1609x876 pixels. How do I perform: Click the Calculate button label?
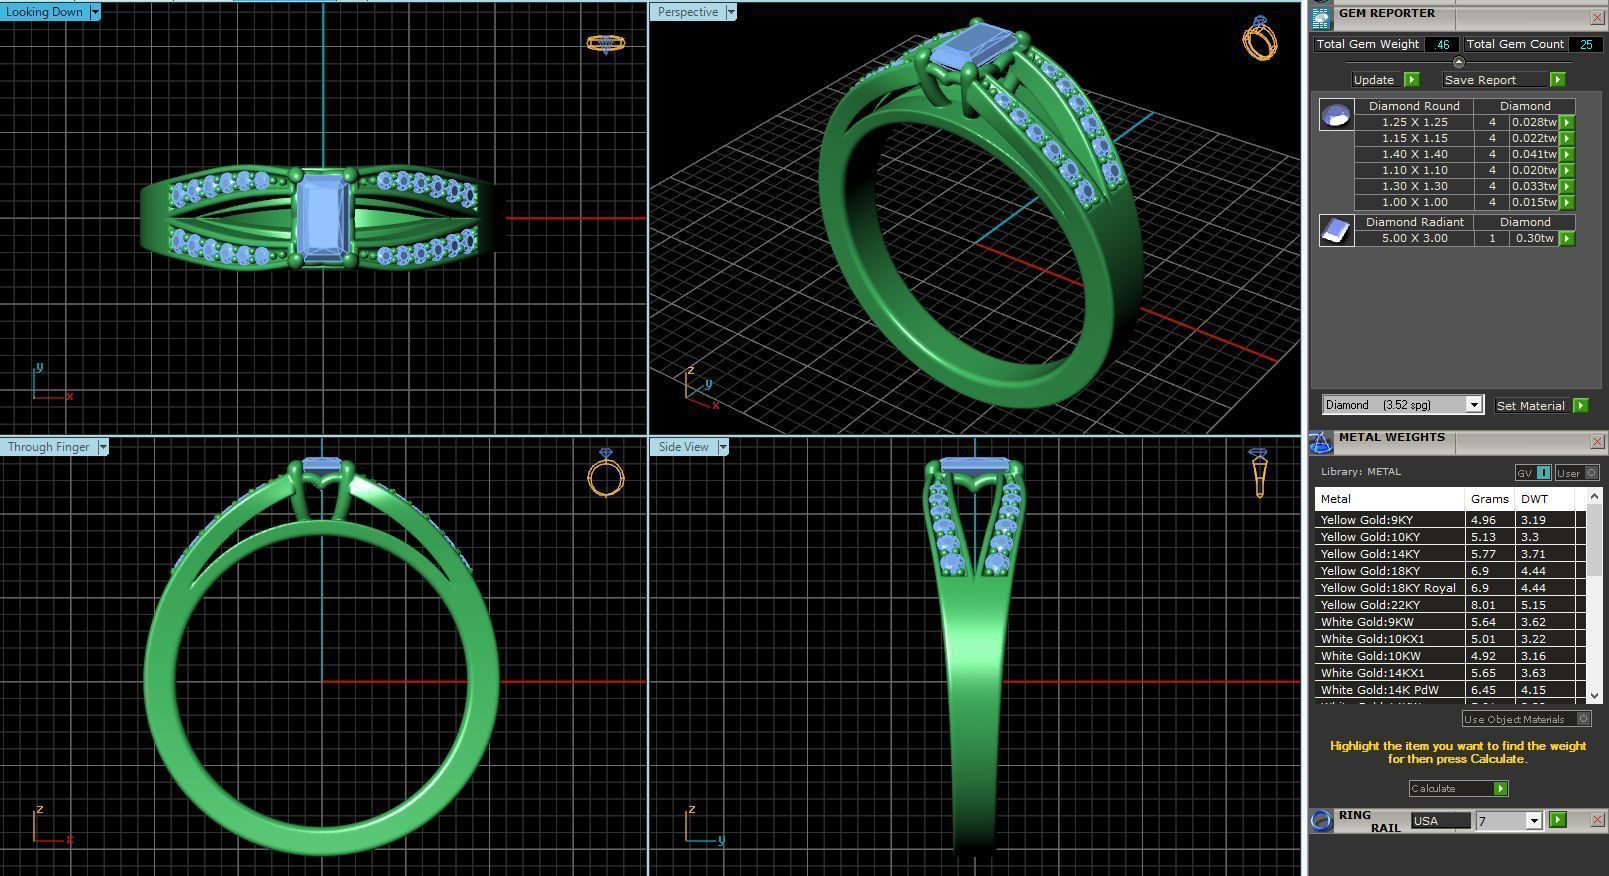(1433, 788)
